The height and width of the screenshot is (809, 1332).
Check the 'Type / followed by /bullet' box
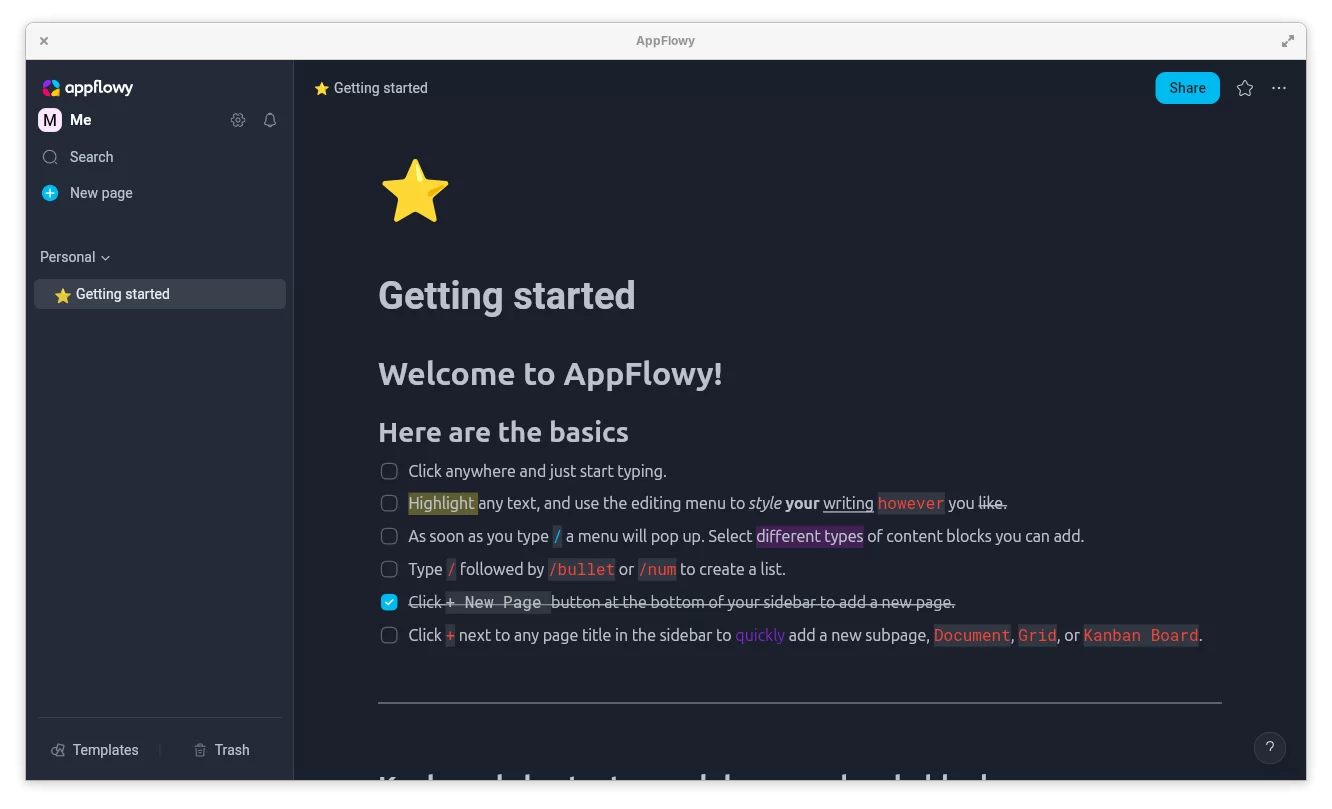click(389, 569)
